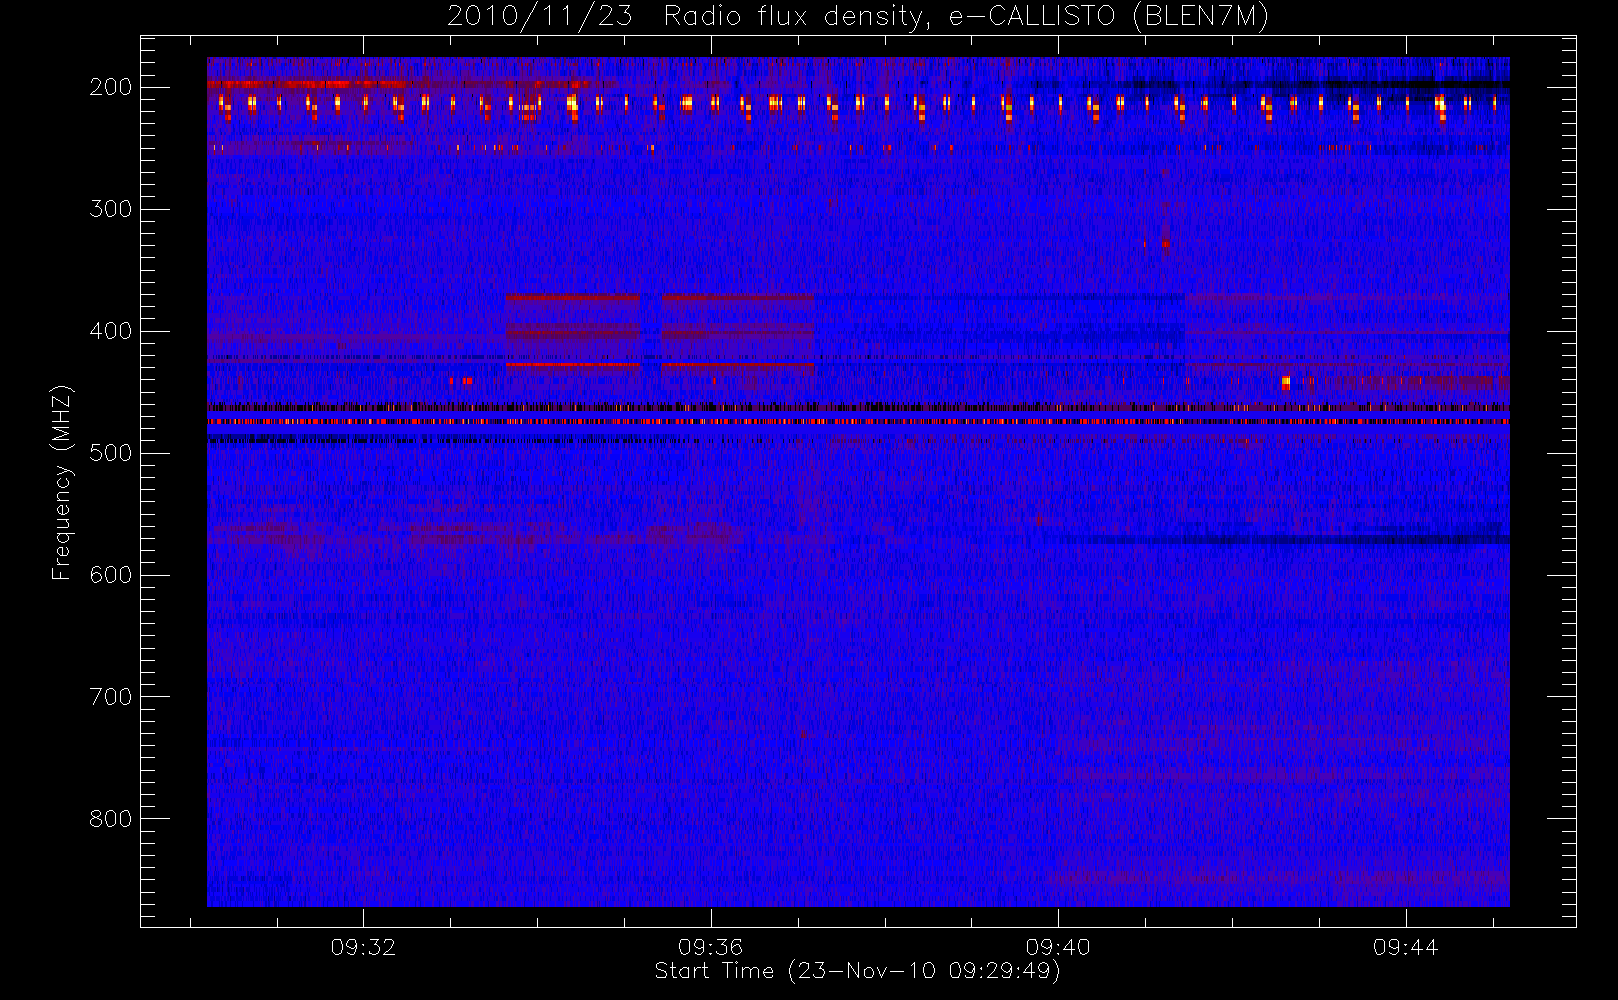Click the 300 frequency tick label
The image size is (1618, 1000).
tap(111, 209)
